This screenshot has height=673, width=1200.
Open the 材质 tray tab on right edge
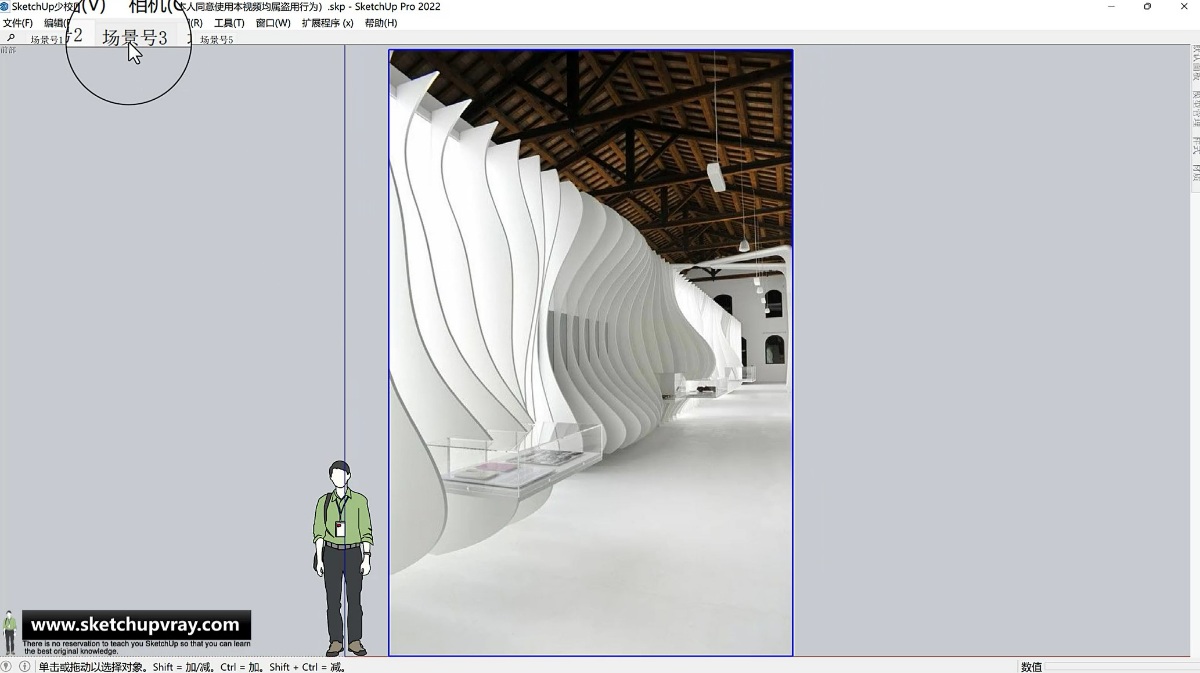point(1195,173)
